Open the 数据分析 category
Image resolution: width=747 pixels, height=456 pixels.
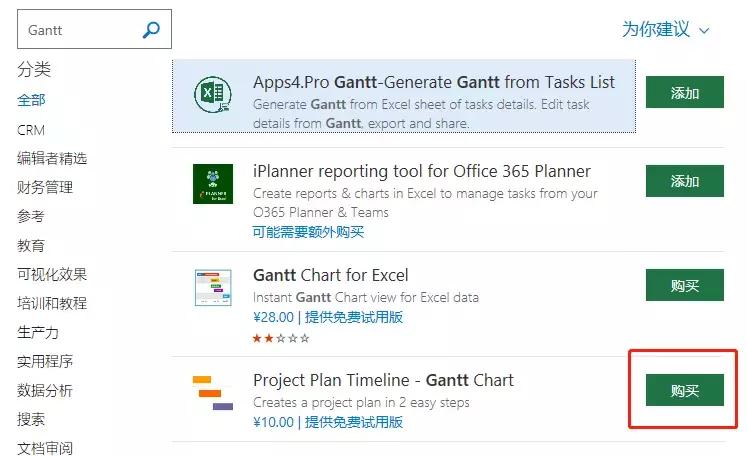pos(45,390)
